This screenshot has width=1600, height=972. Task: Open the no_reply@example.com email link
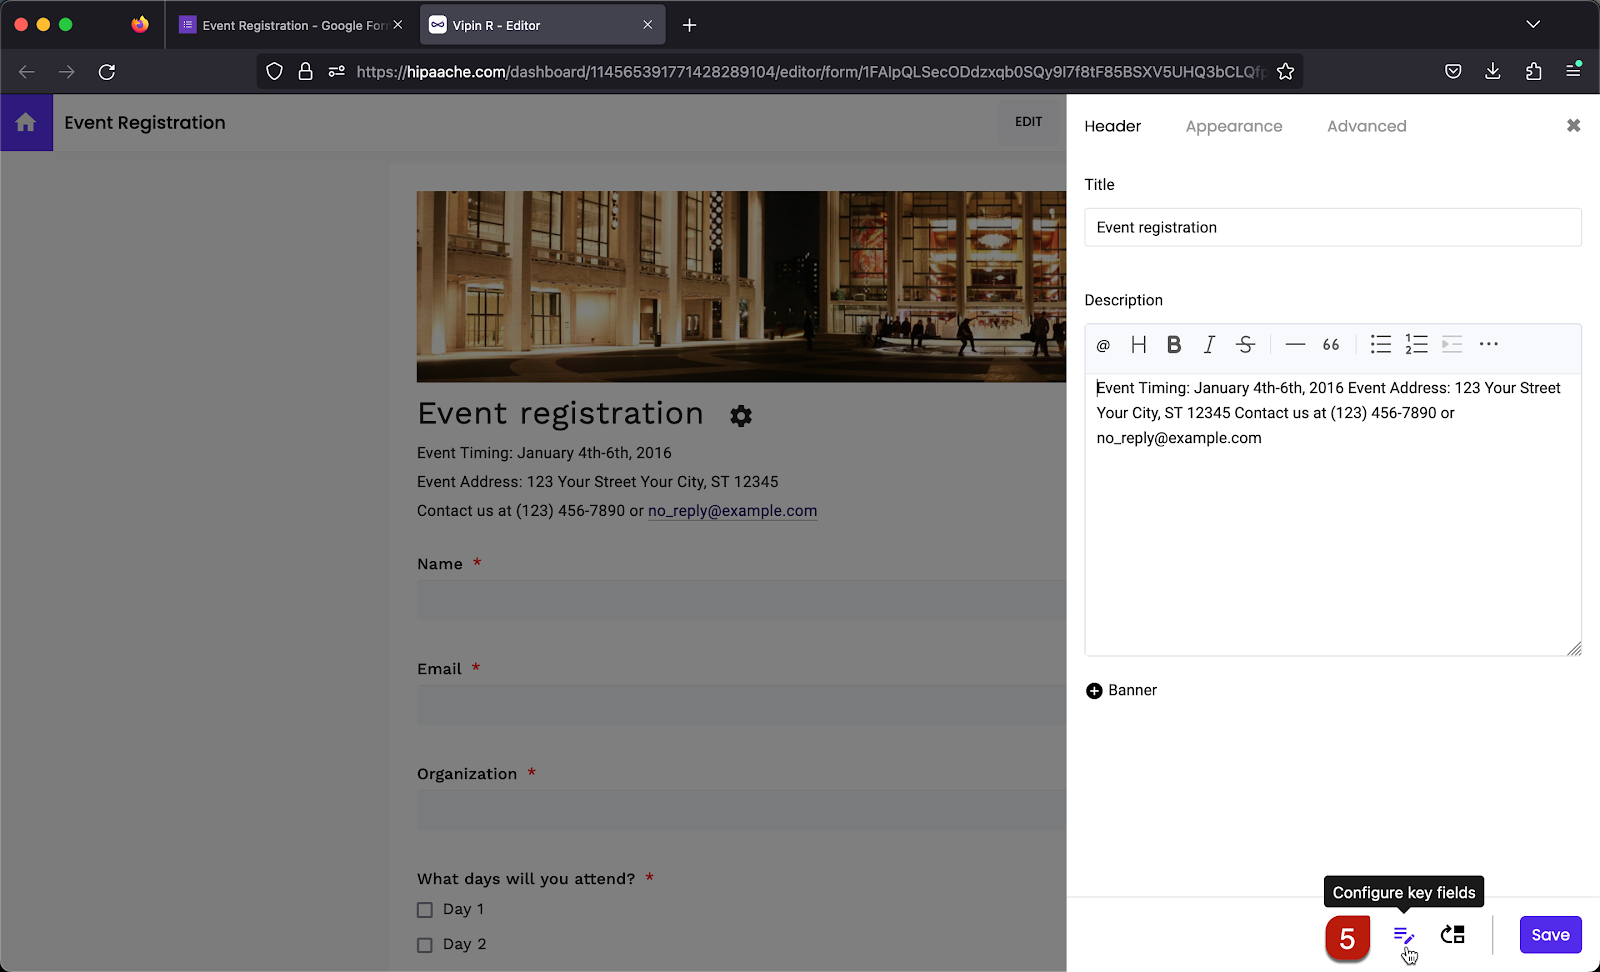tap(732, 510)
